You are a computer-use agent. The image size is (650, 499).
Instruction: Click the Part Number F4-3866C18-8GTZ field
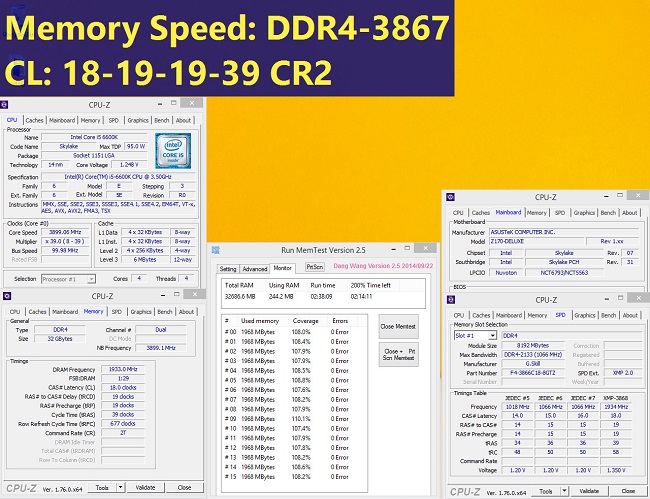click(533, 373)
